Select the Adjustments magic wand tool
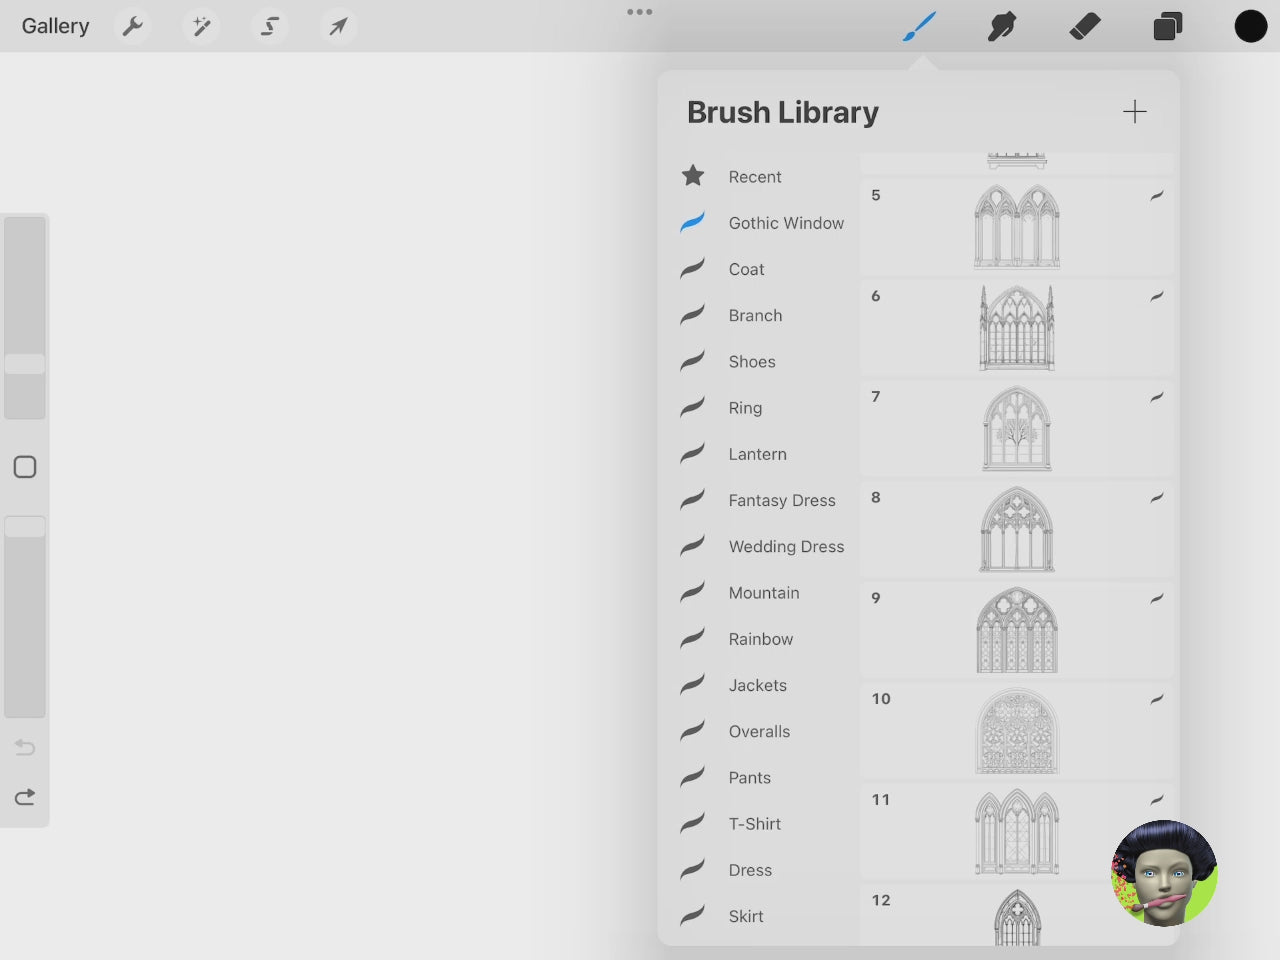 201,26
